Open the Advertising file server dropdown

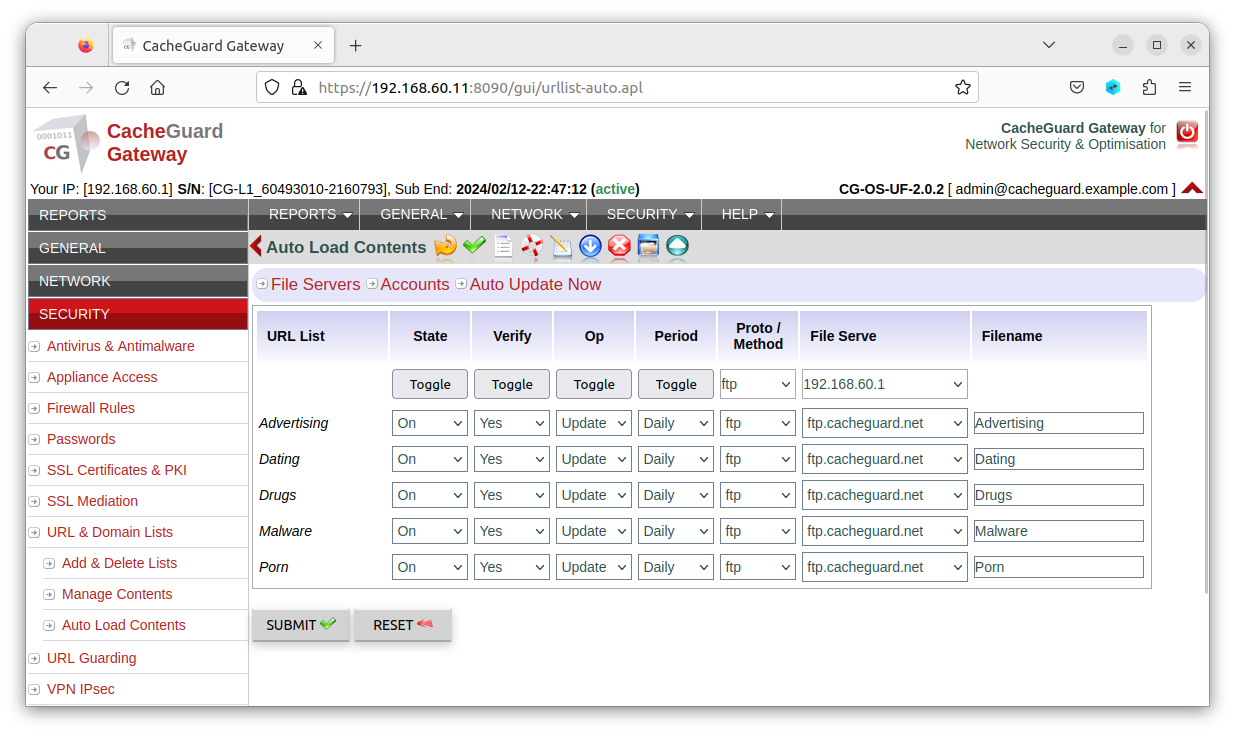point(884,423)
